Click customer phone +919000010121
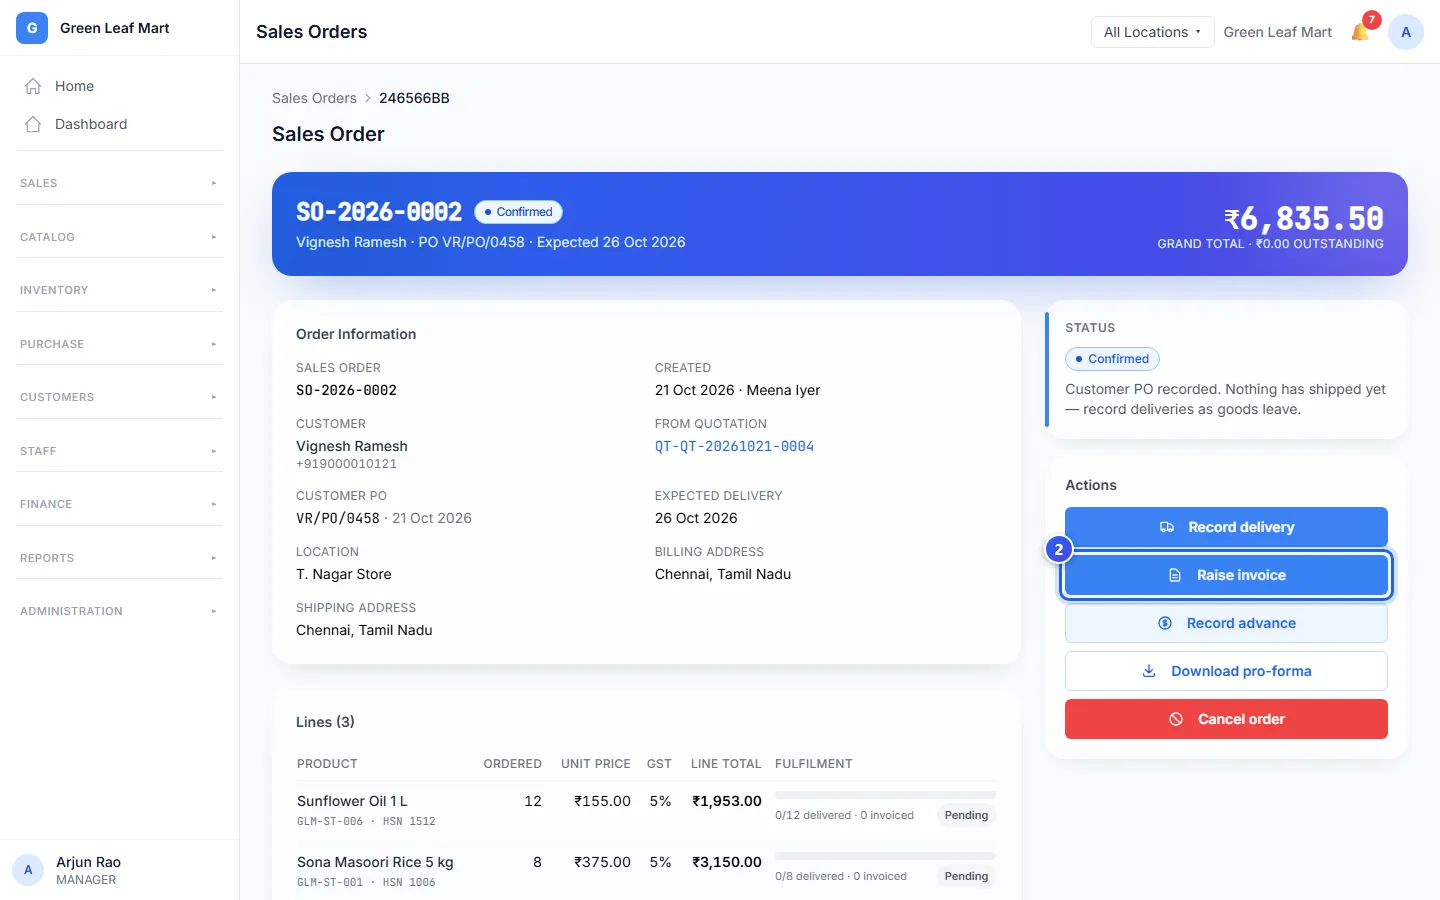 pyautogui.click(x=346, y=464)
